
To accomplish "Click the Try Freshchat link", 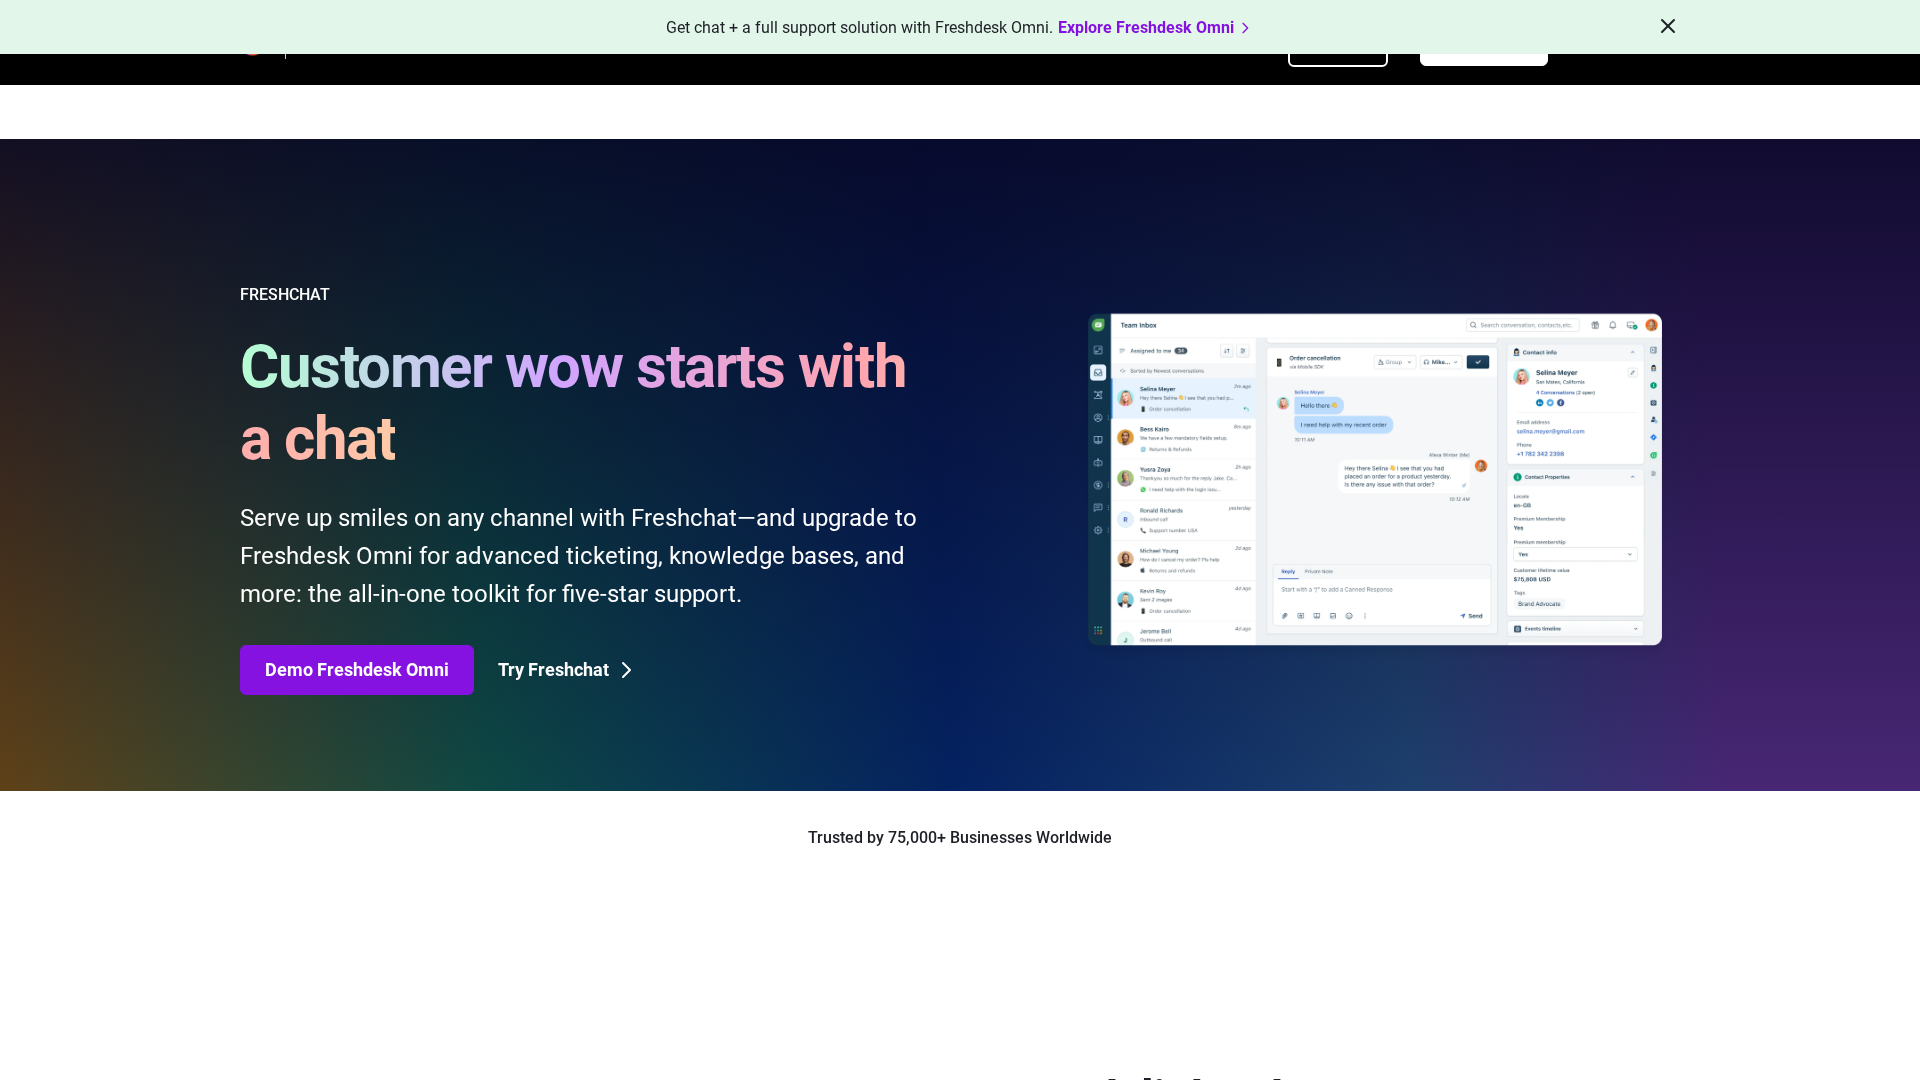I will coord(565,670).
